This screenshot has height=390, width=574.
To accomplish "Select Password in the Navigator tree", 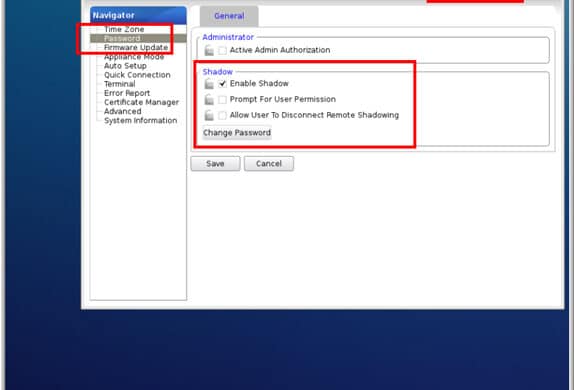I will tap(122, 38).
